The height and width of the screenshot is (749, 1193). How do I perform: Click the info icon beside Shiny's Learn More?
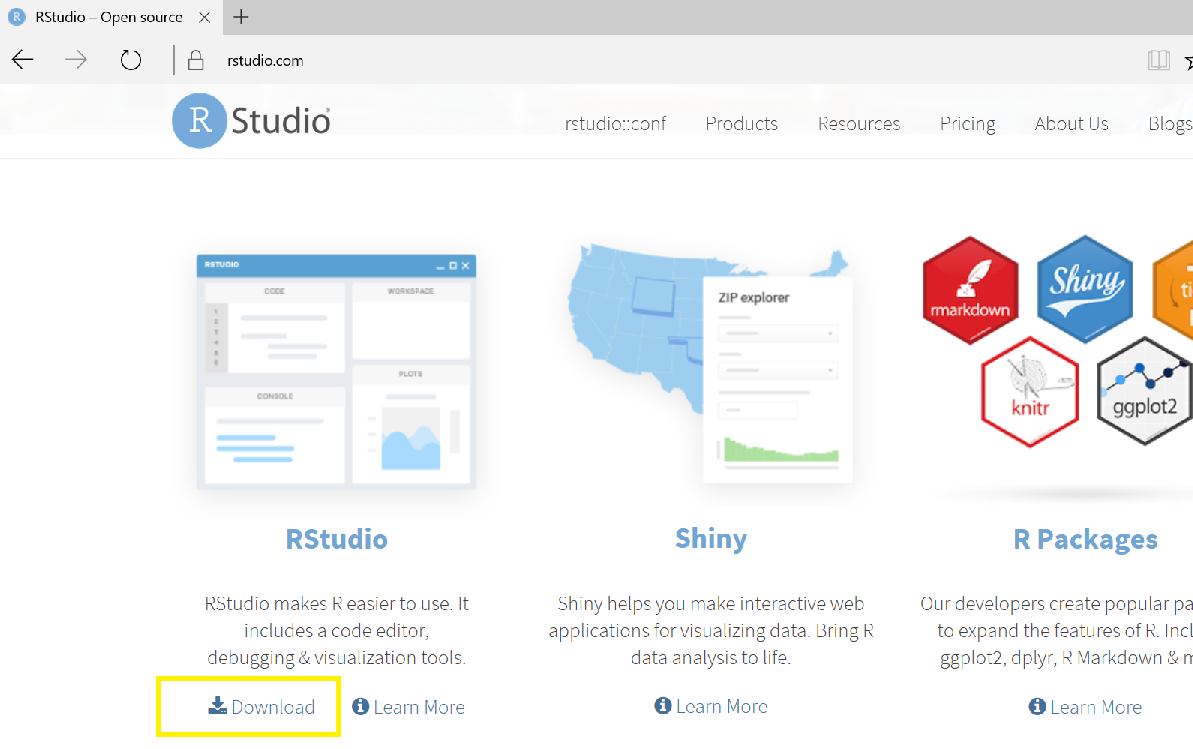pyautogui.click(x=662, y=706)
